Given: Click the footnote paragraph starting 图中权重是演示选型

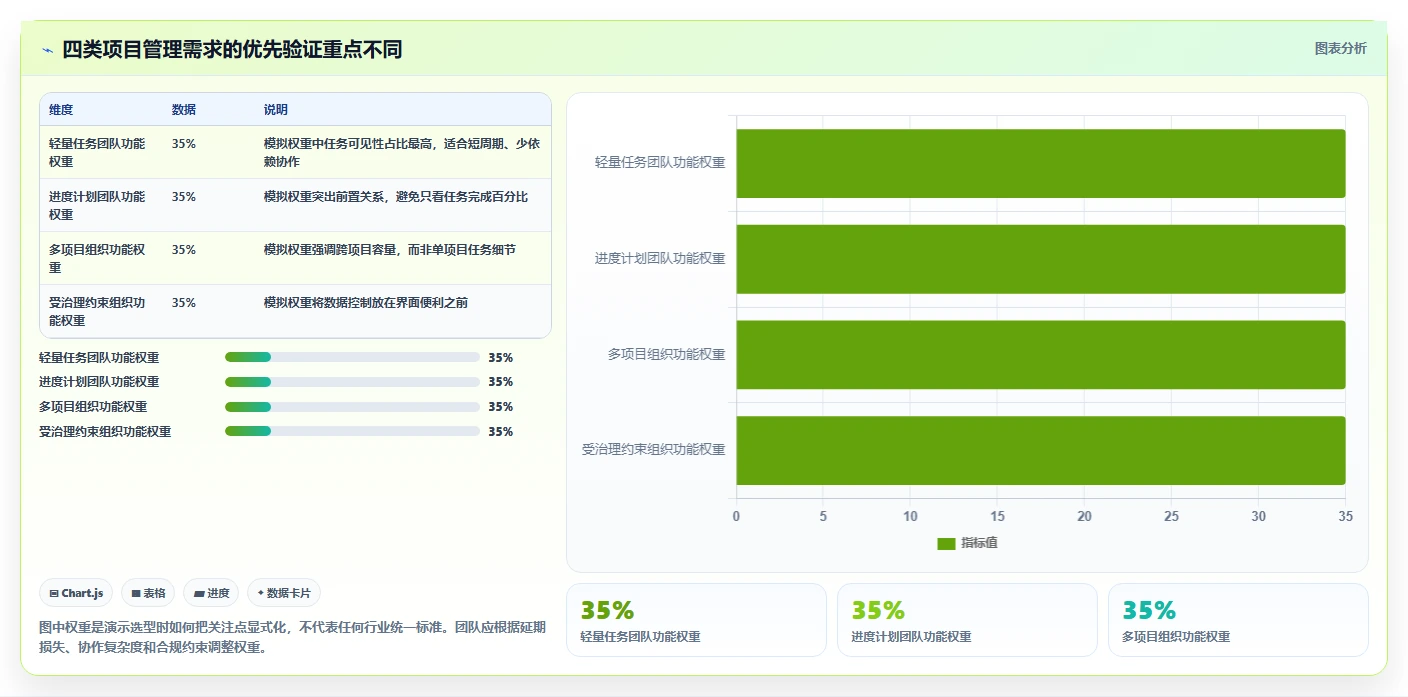Looking at the screenshot, I should pos(293,637).
